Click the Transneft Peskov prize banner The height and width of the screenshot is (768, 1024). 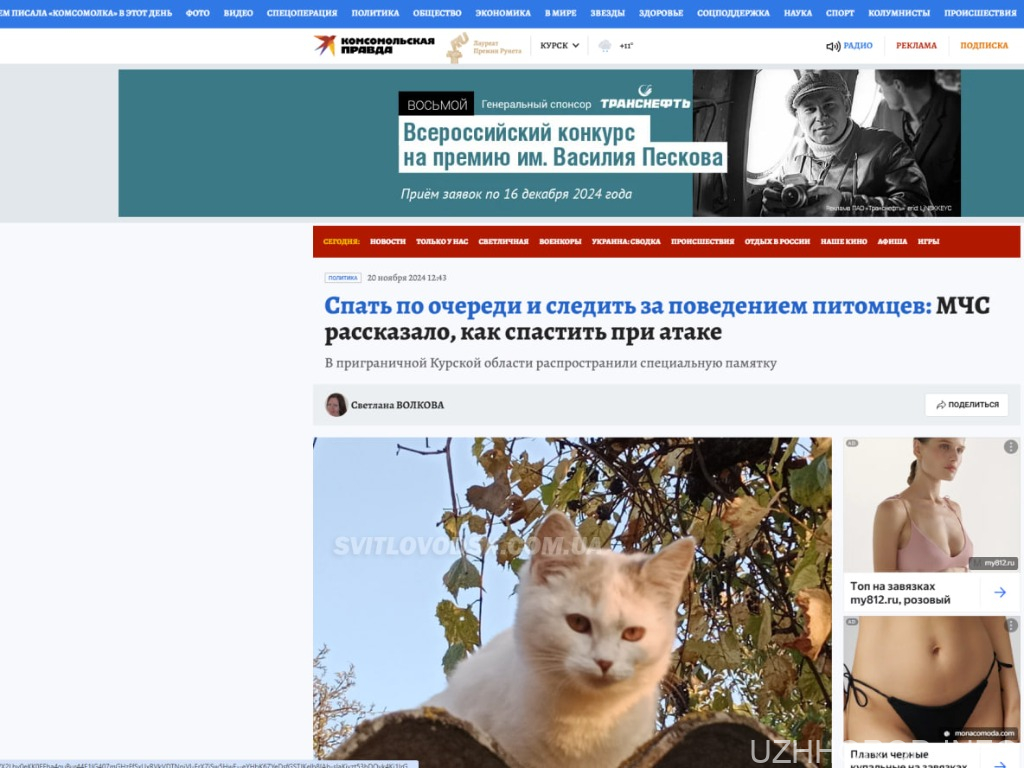pyautogui.click(x=539, y=143)
